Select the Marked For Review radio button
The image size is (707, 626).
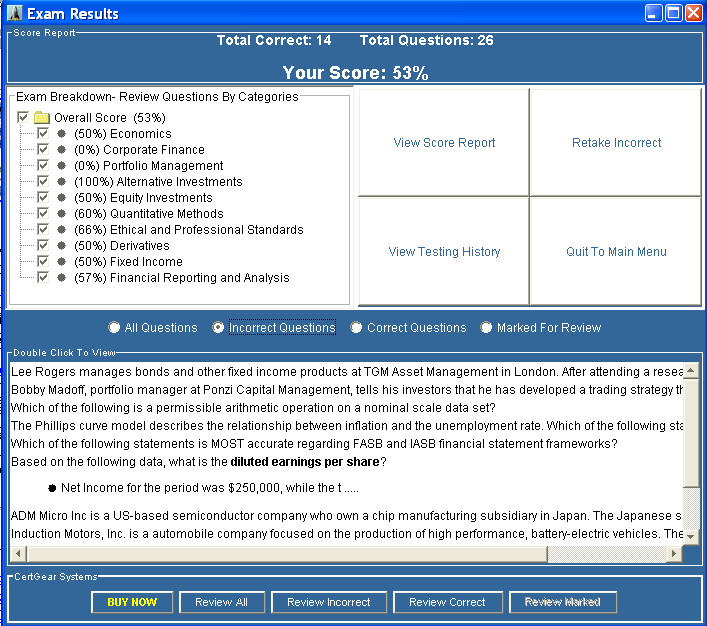pos(486,327)
